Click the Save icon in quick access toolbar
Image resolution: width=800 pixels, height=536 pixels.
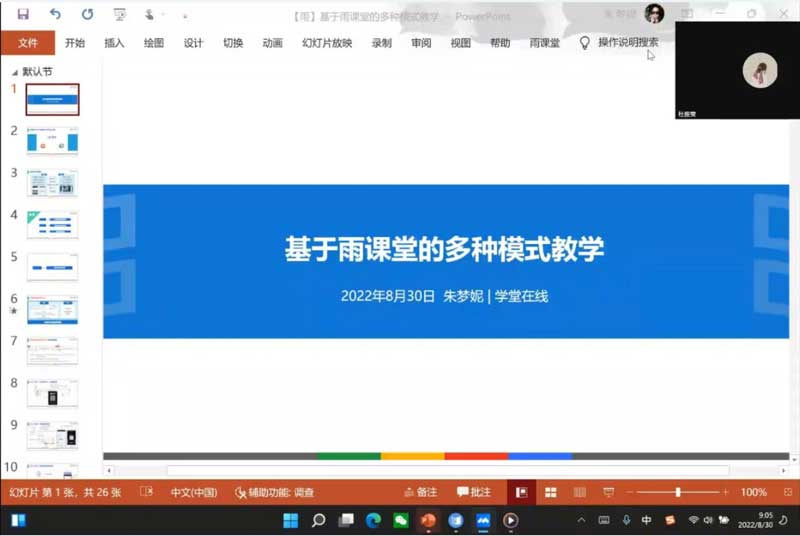coord(23,14)
